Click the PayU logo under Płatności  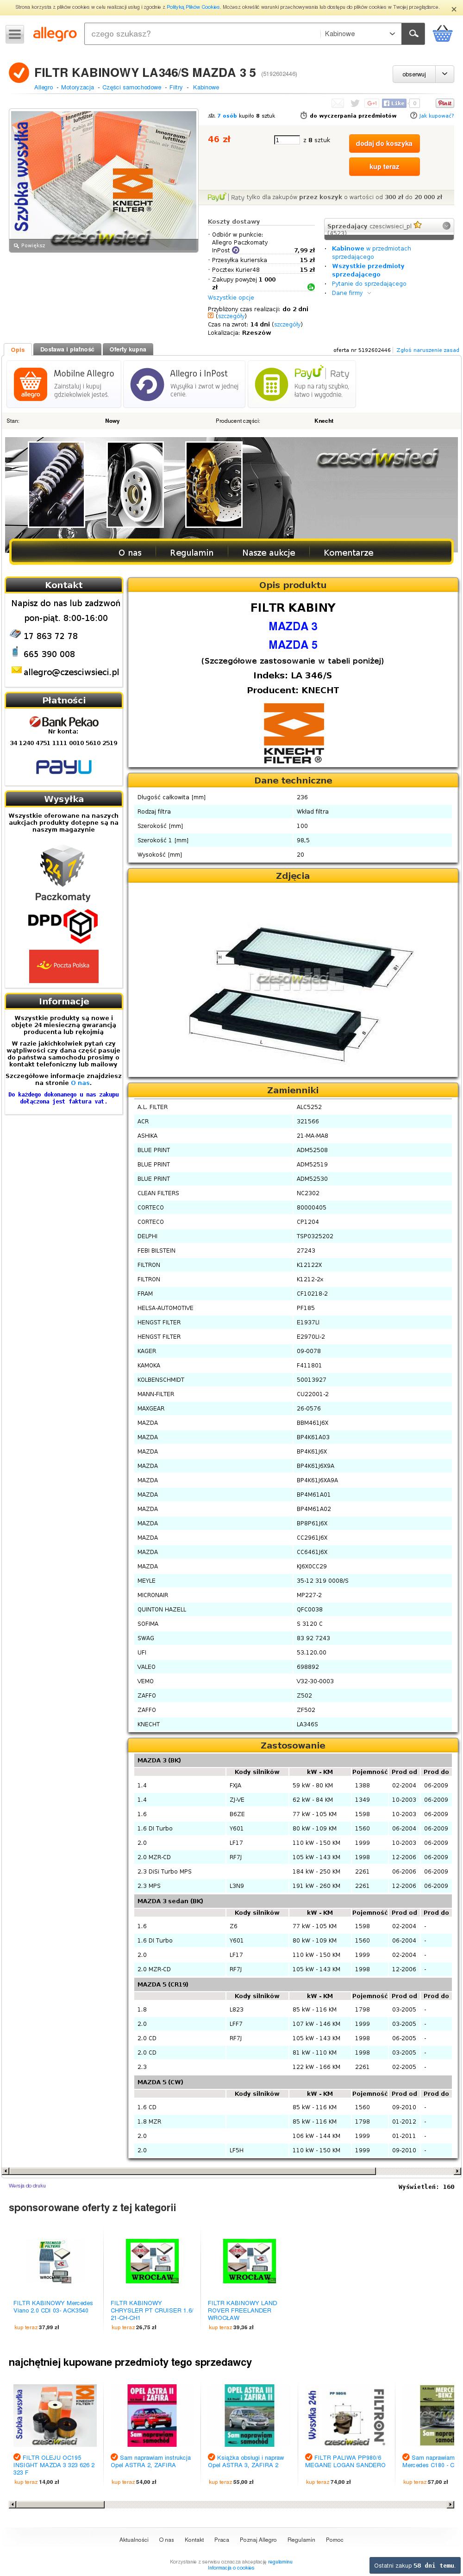(x=64, y=767)
